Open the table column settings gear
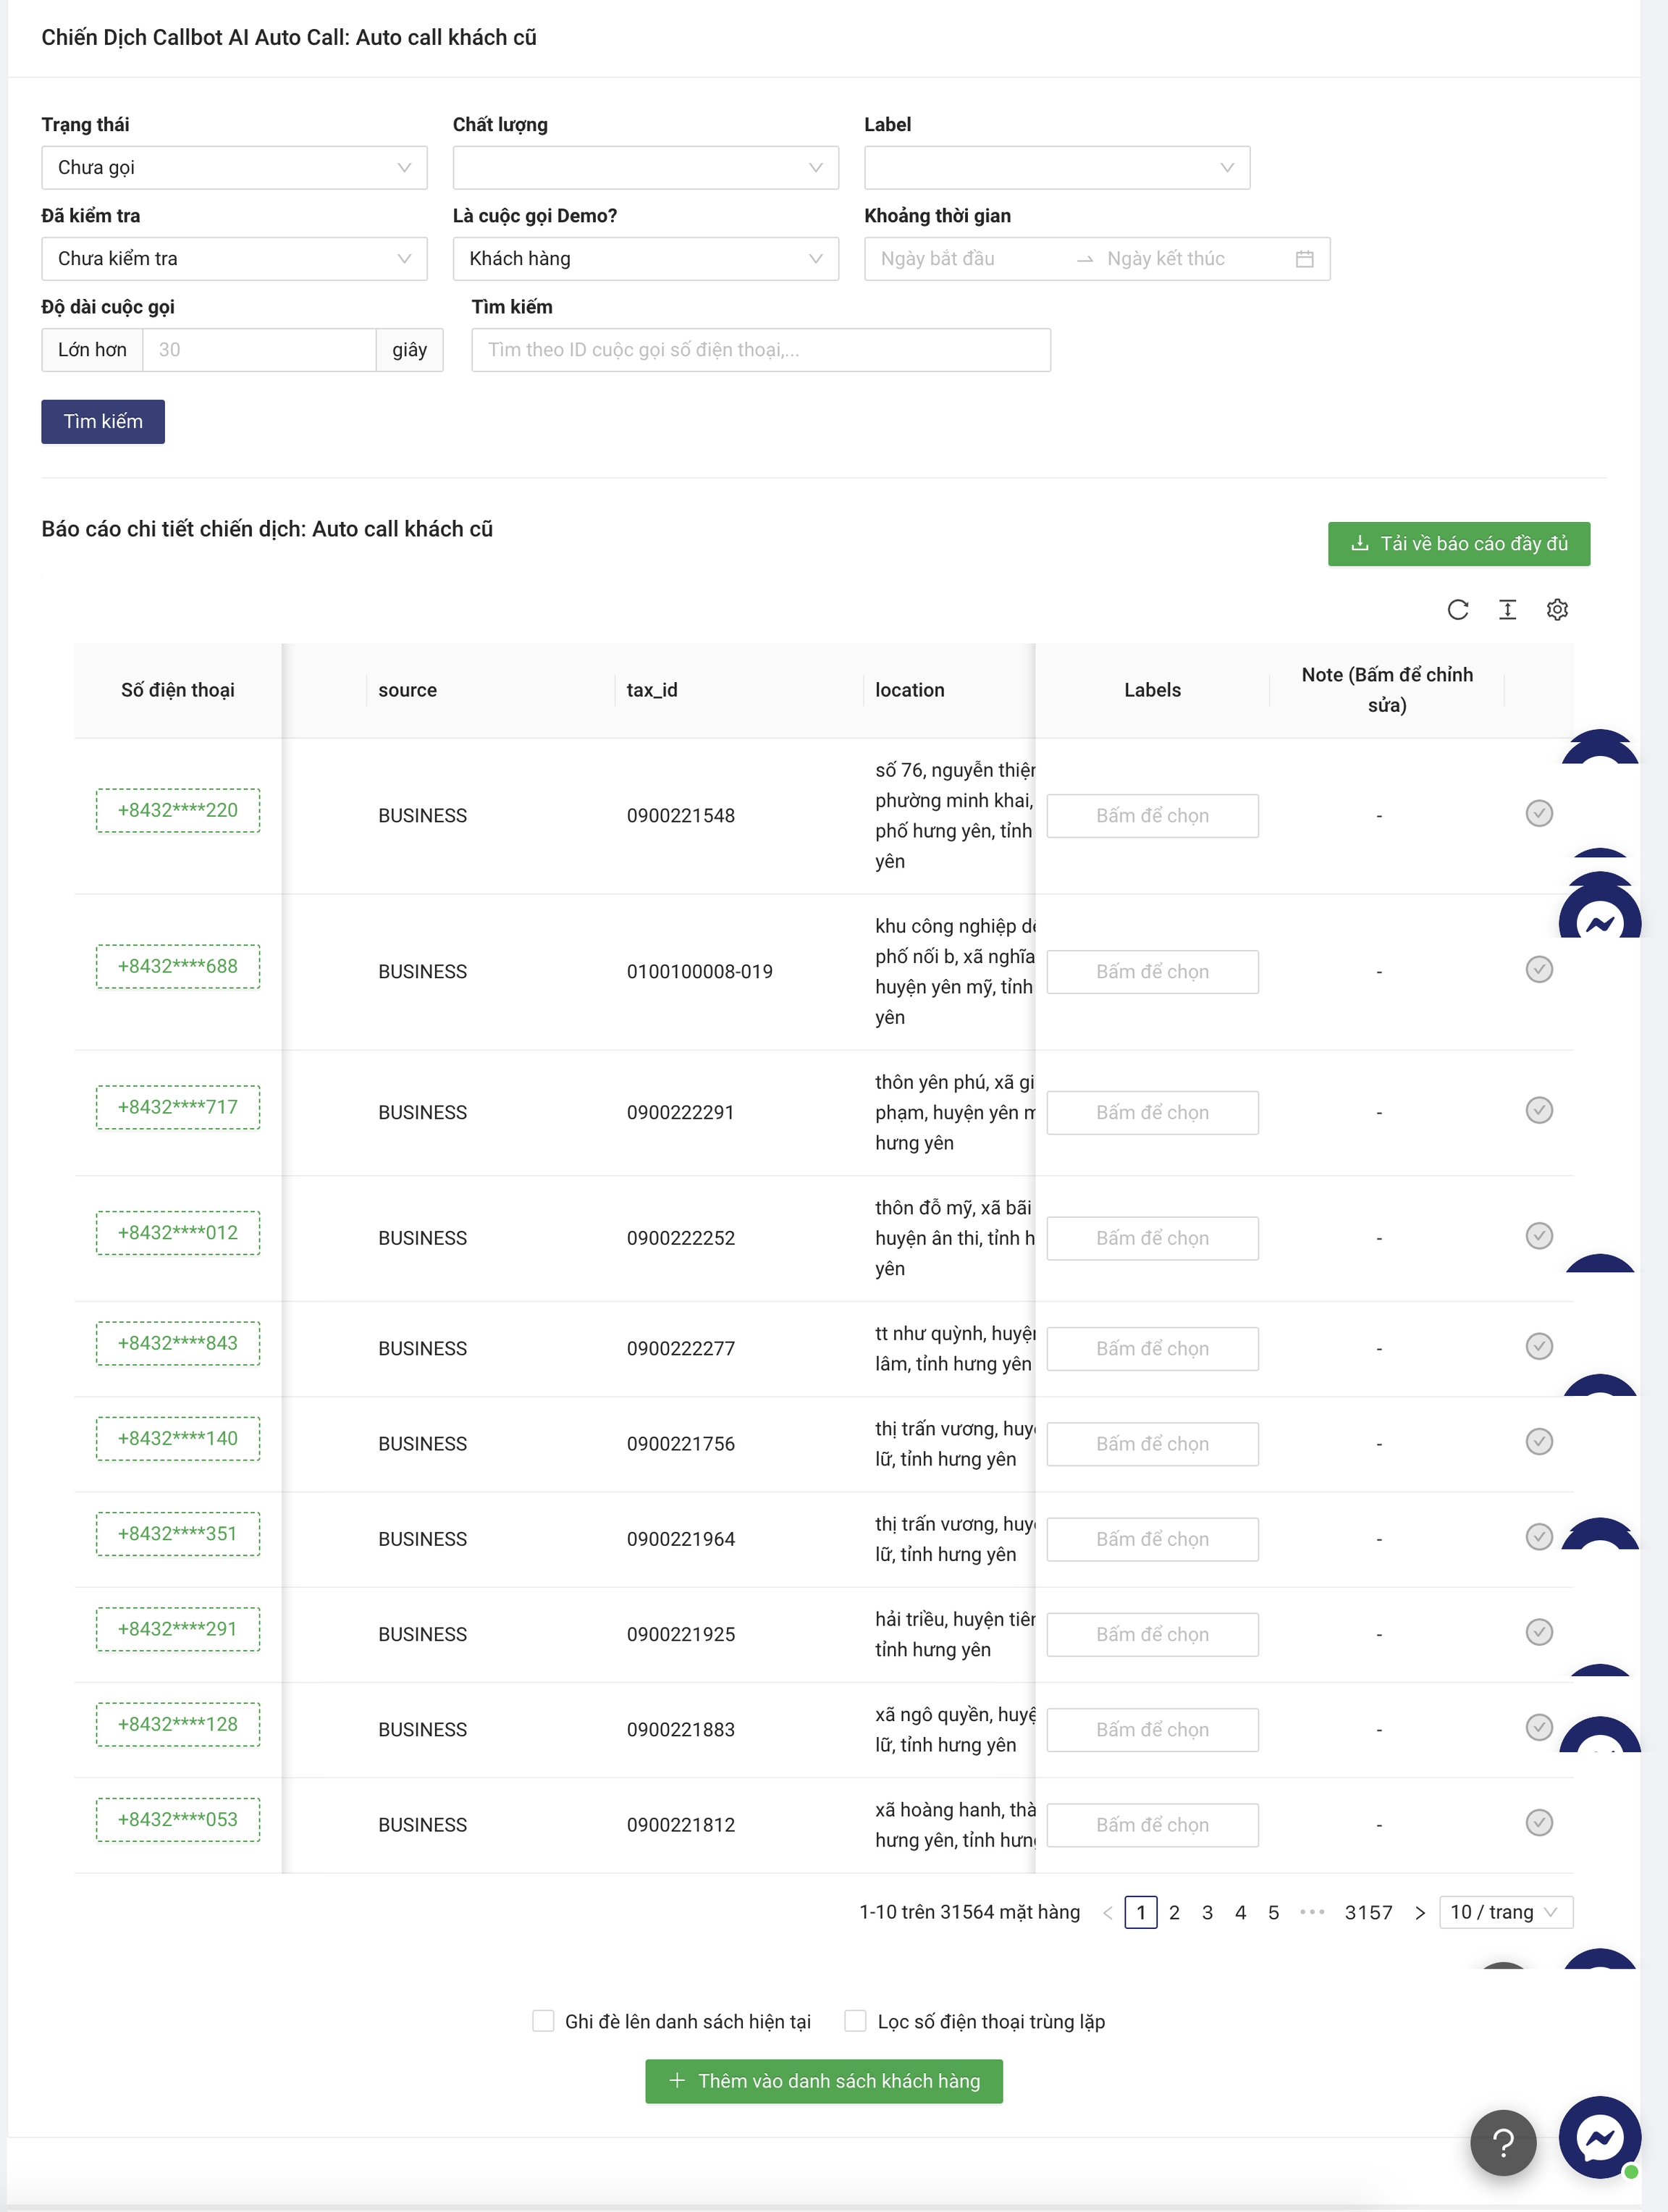 pyautogui.click(x=1556, y=609)
